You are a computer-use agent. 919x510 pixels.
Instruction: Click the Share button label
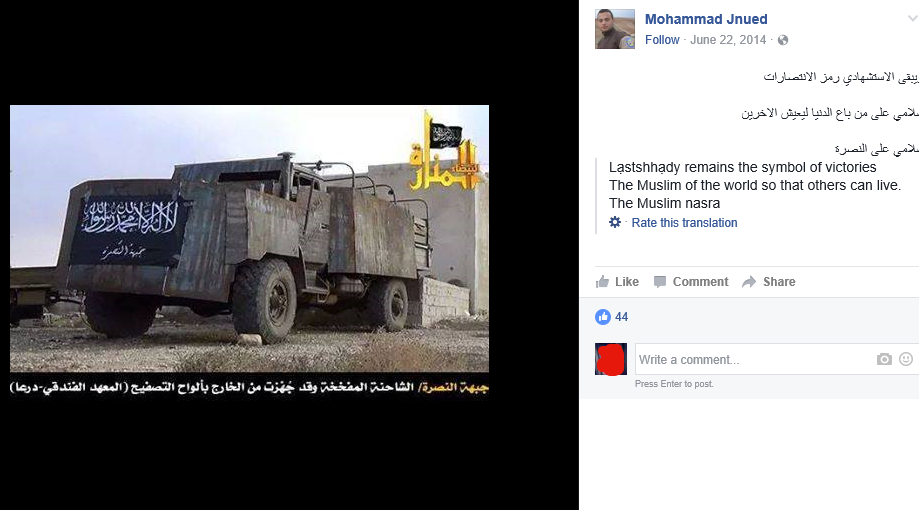(779, 282)
